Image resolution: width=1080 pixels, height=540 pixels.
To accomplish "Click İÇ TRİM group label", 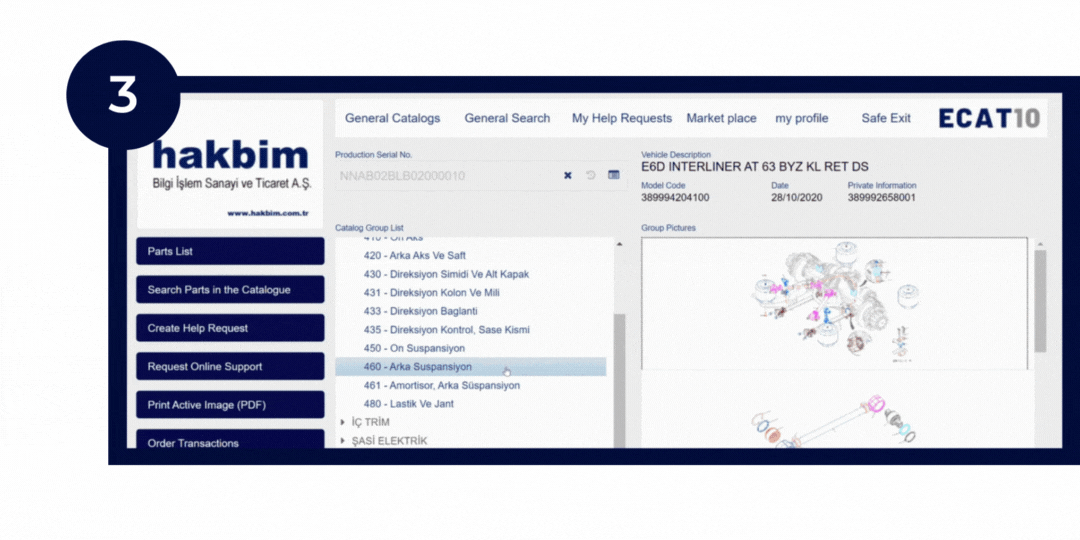I will click(x=371, y=422).
